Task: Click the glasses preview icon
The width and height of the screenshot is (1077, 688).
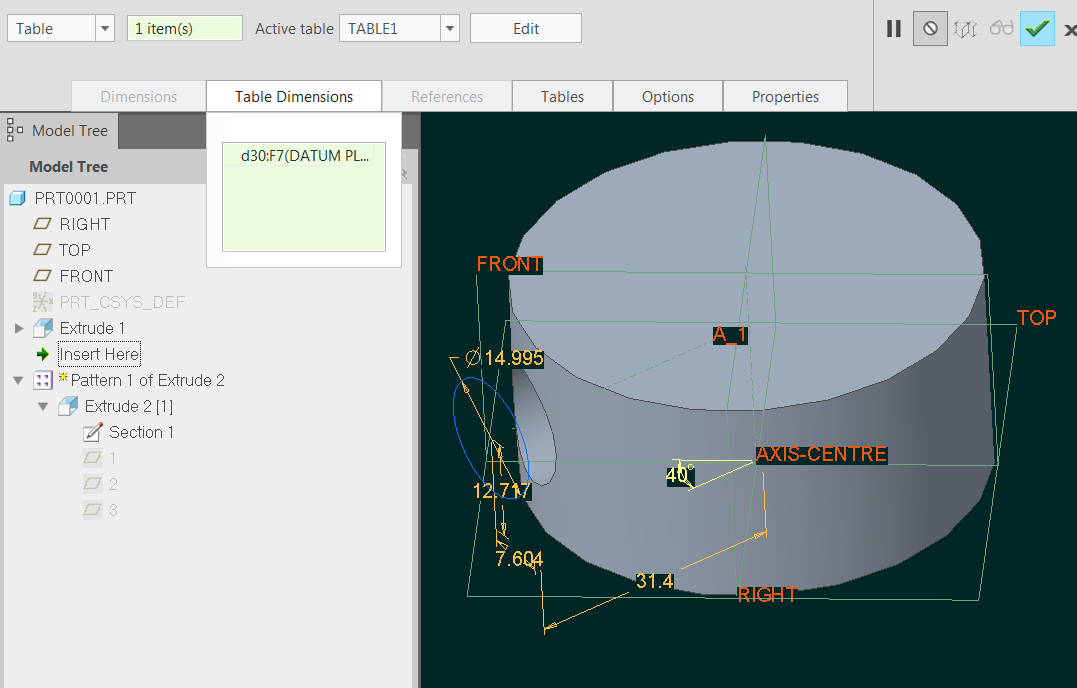Action: [x=1001, y=28]
